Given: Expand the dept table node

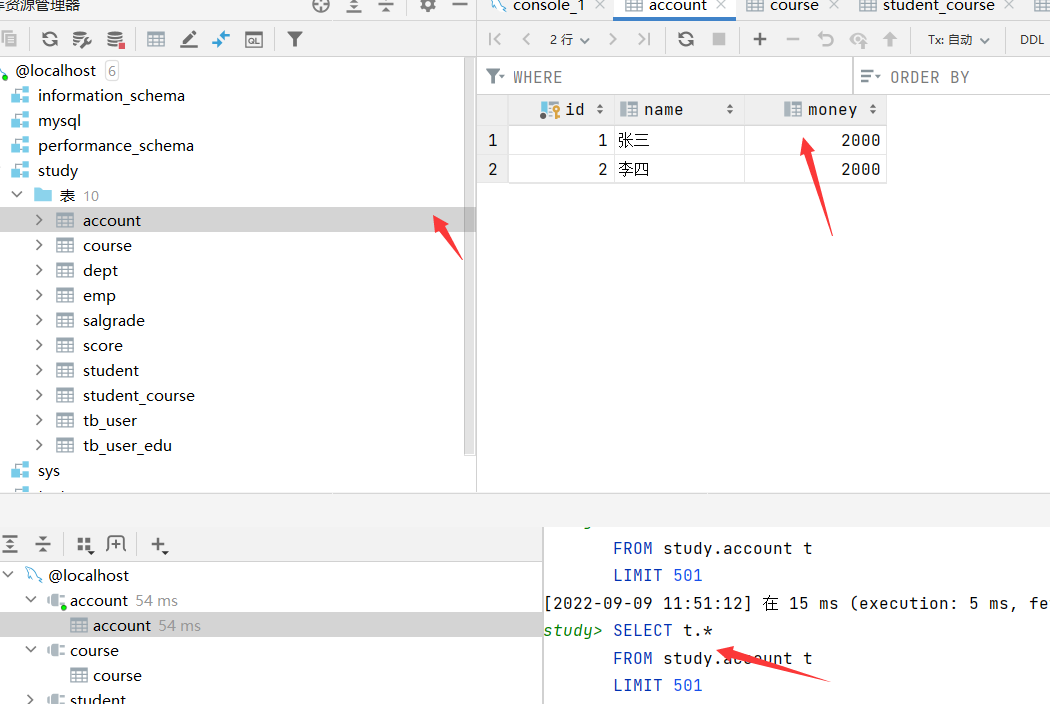Looking at the screenshot, I should tap(39, 270).
